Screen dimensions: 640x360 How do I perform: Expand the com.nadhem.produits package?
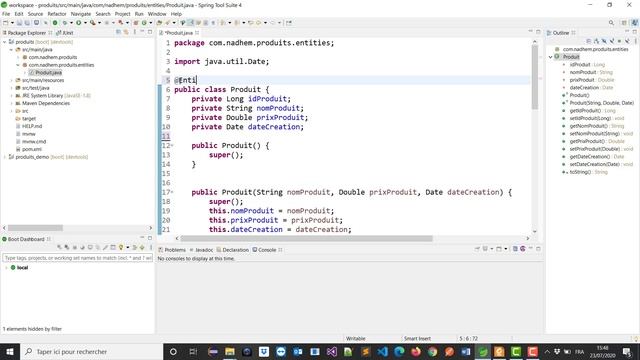pyautogui.click(x=18, y=57)
